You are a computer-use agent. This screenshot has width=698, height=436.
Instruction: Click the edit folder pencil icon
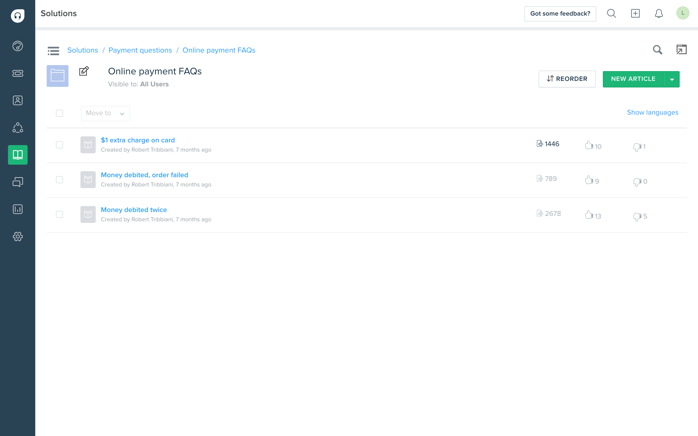pos(84,71)
